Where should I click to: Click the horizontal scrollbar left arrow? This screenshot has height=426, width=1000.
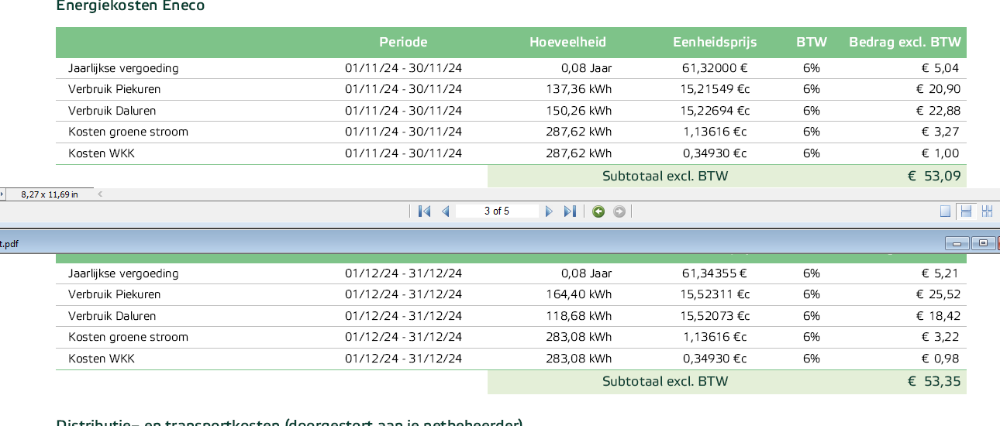coord(101,193)
